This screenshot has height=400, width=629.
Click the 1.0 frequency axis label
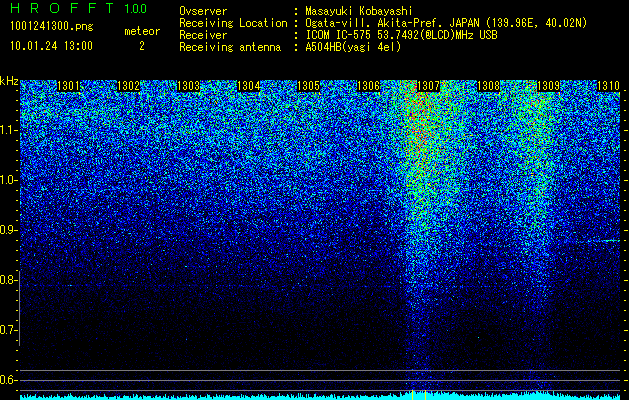8,180
